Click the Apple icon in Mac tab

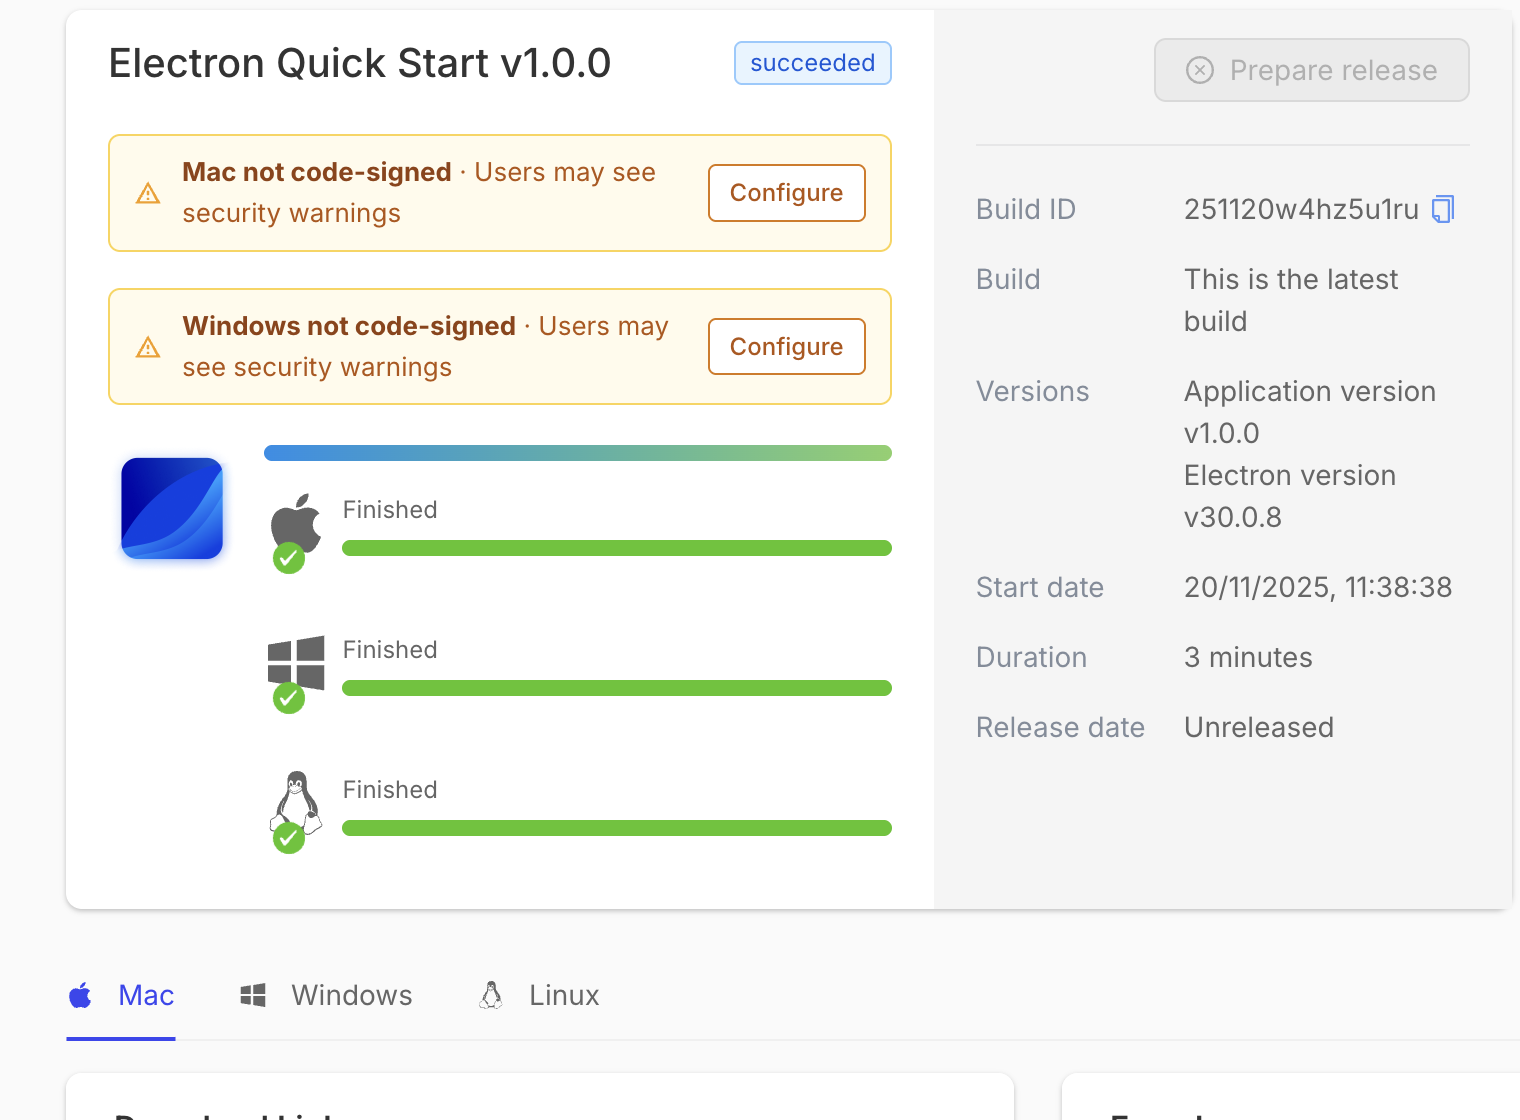click(81, 995)
